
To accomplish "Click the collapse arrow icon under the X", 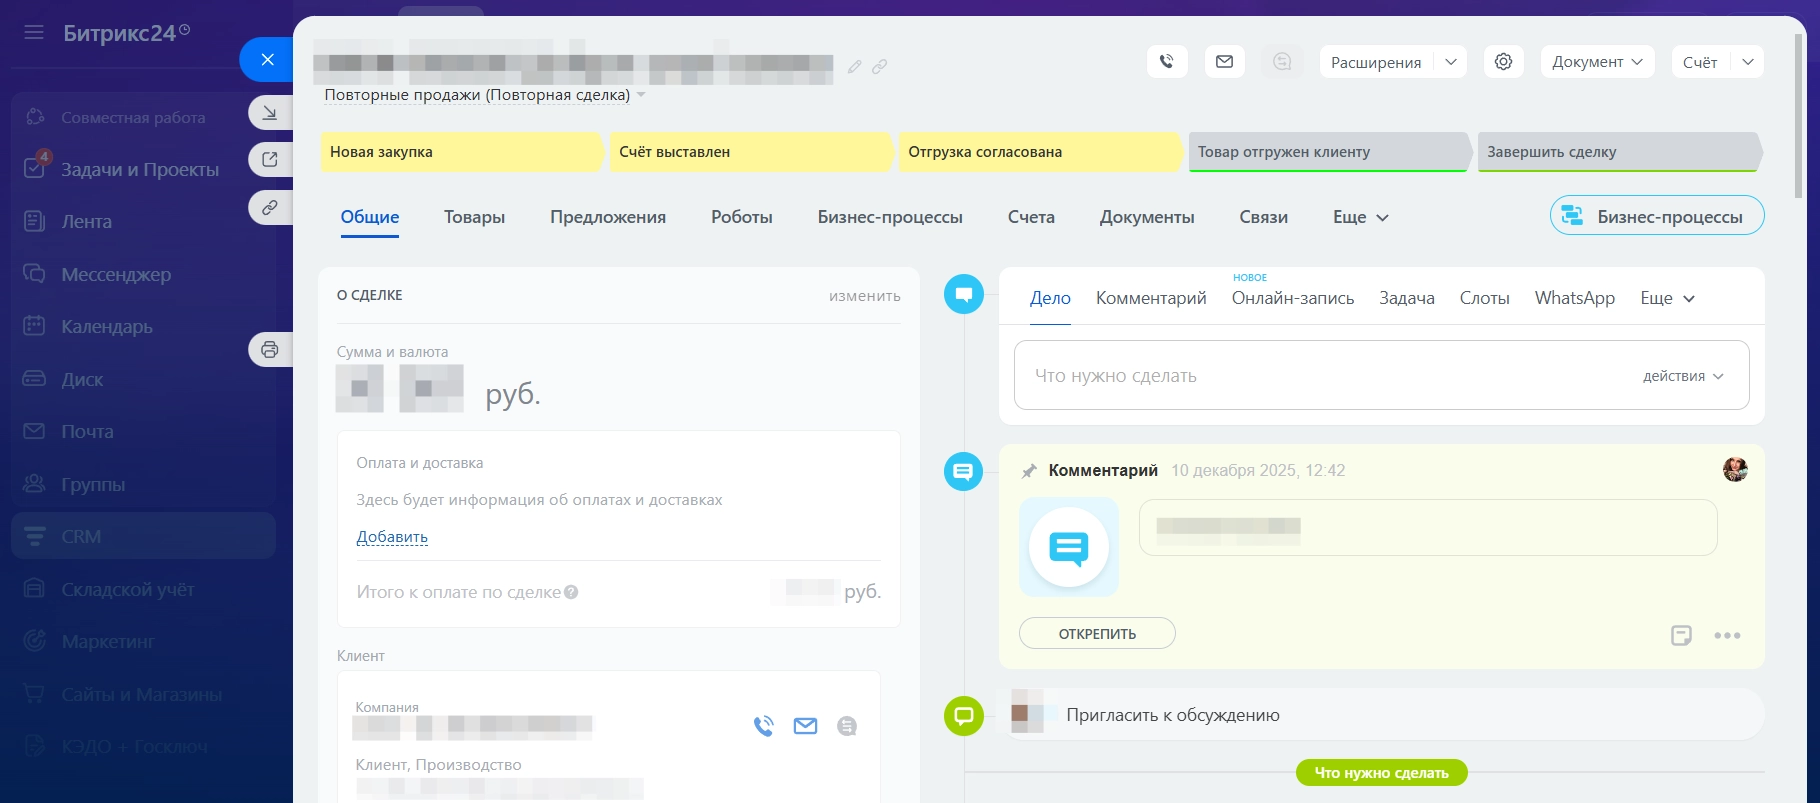I will (x=270, y=113).
